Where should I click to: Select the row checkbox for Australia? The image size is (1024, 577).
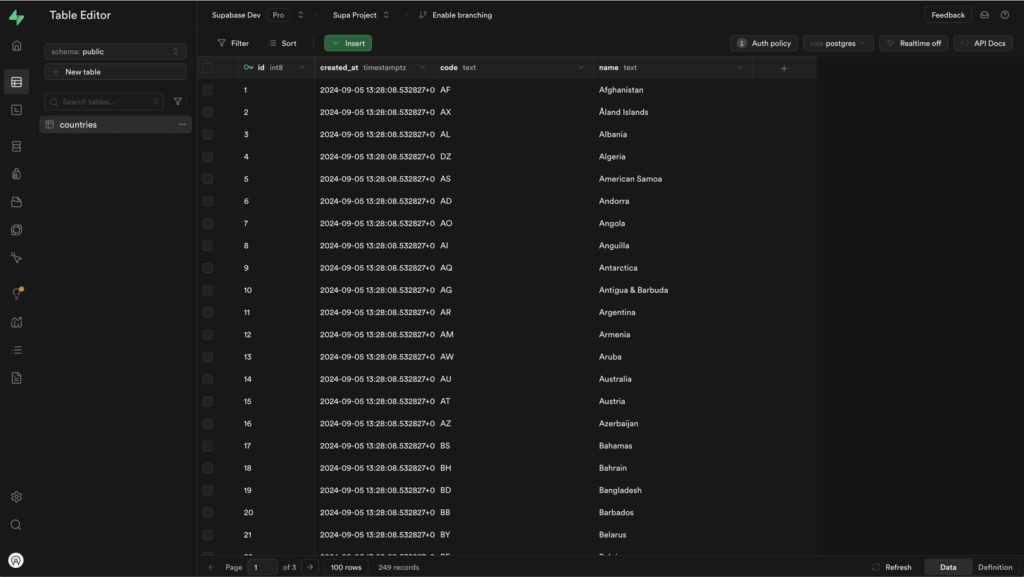(208, 379)
